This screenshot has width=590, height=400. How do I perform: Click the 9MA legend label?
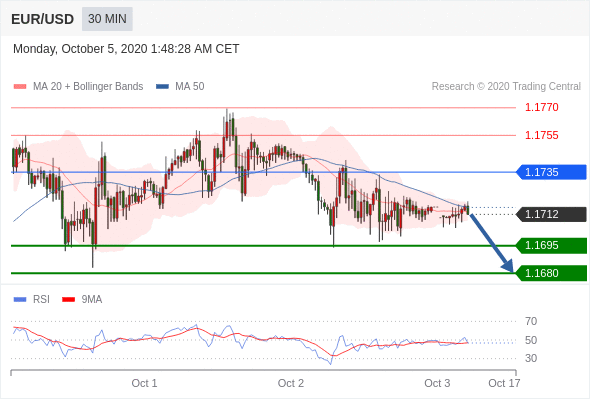click(92, 300)
